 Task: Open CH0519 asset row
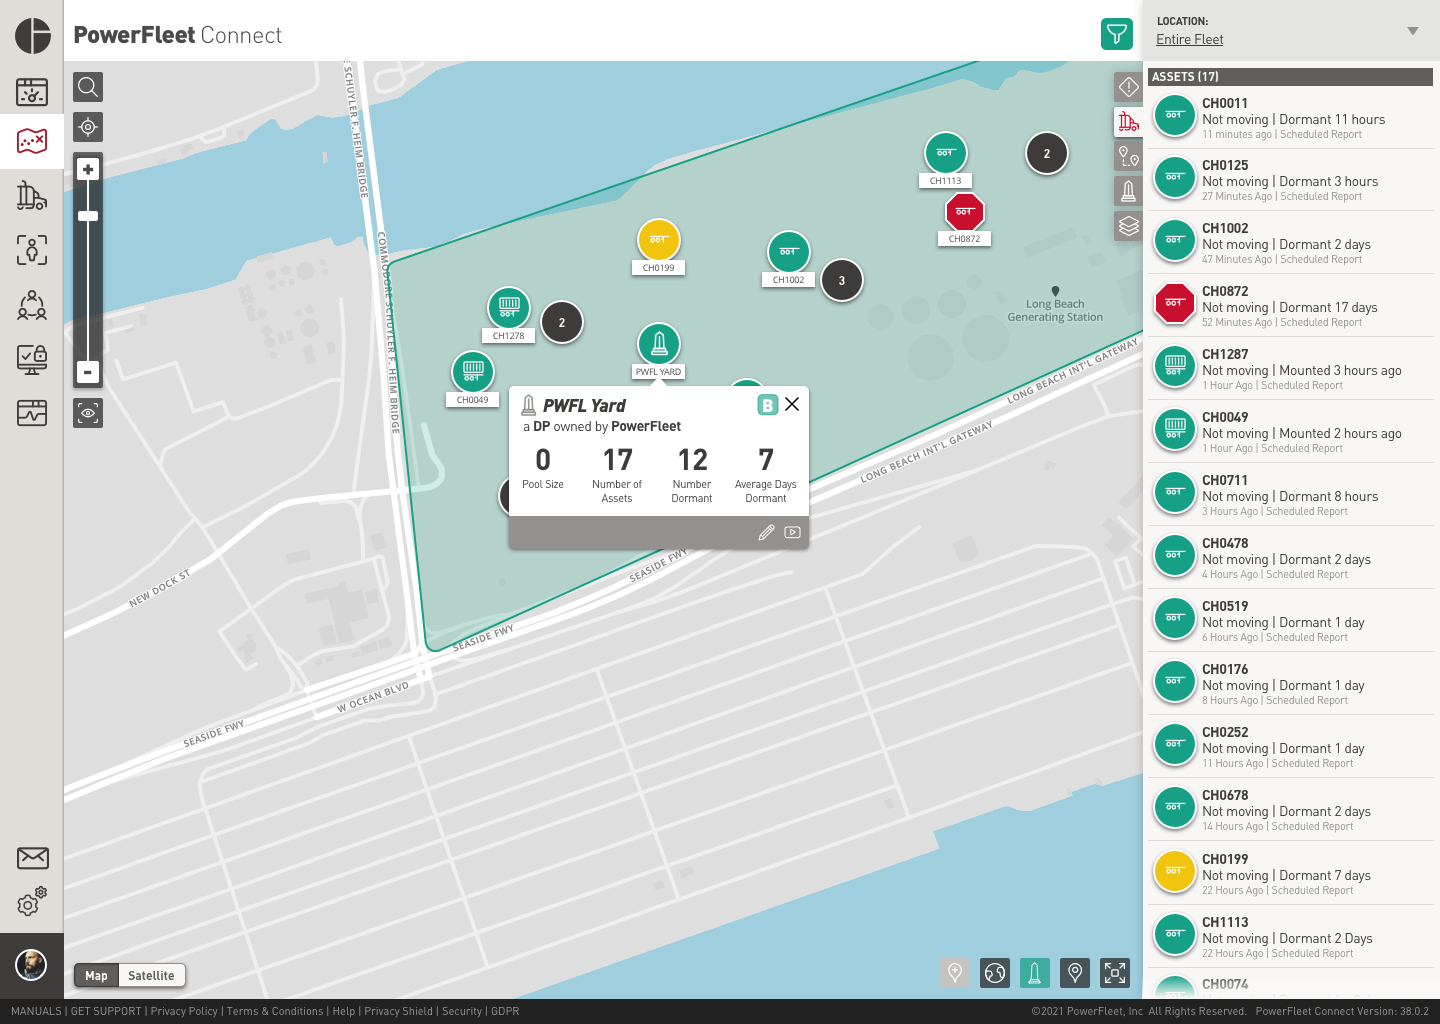1290,621
